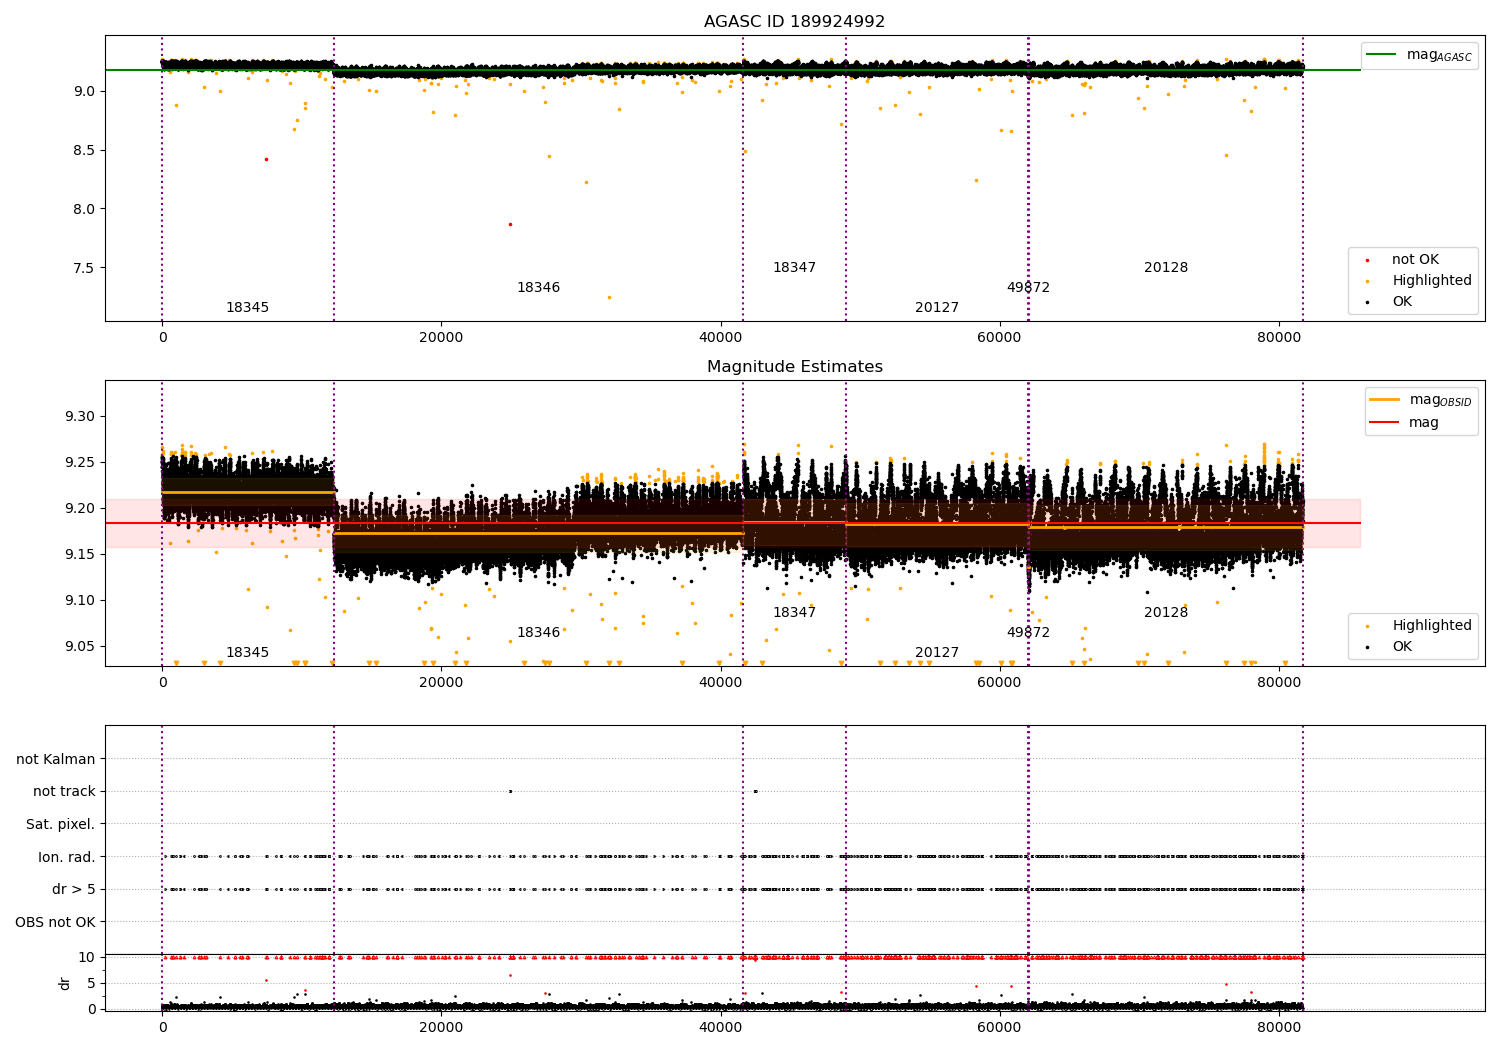Click OBSID label 20127 in Magnitude Estimates plot
Viewport: 1500px width, 1050px height.
coord(937,653)
